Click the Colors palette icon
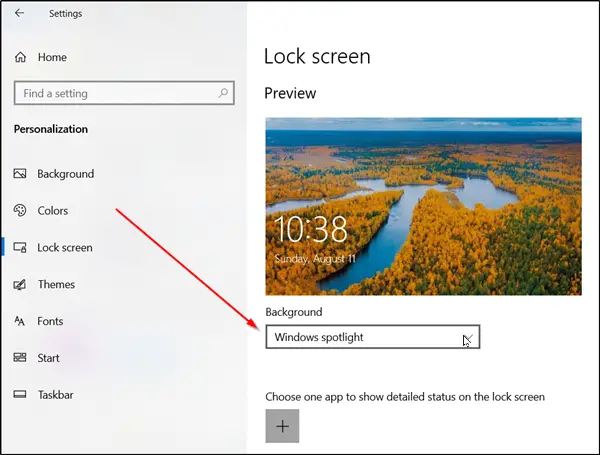 click(20, 210)
